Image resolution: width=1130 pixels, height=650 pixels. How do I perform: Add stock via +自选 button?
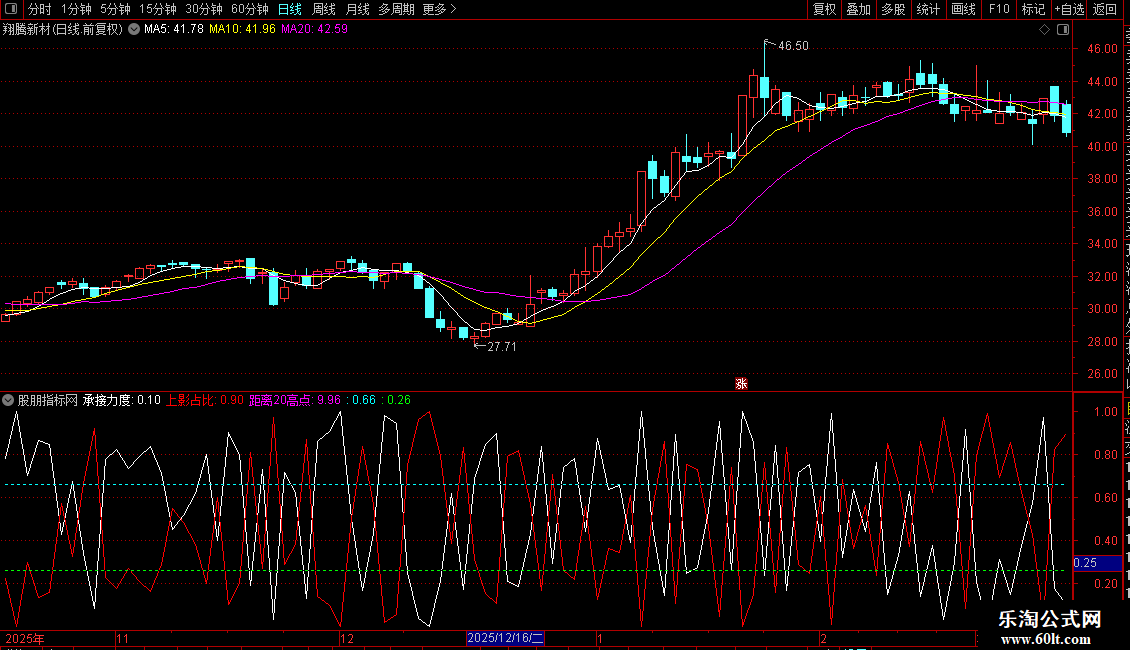pyautogui.click(x=1069, y=9)
